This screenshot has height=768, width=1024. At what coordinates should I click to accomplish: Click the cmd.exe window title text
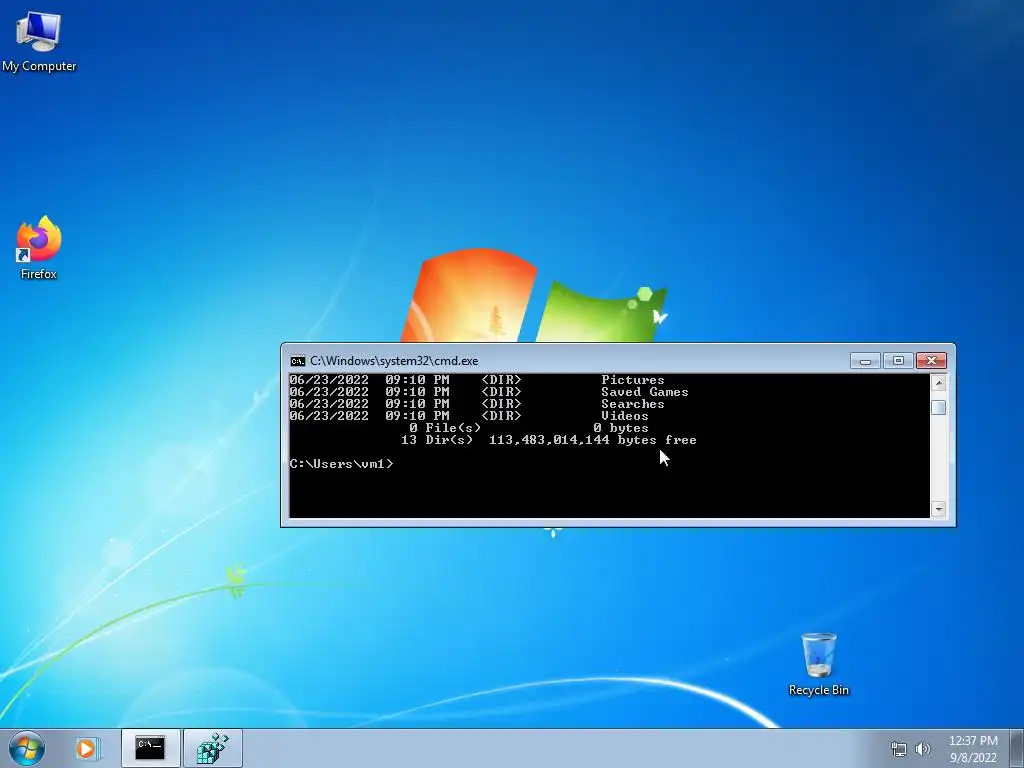(x=394, y=361)
